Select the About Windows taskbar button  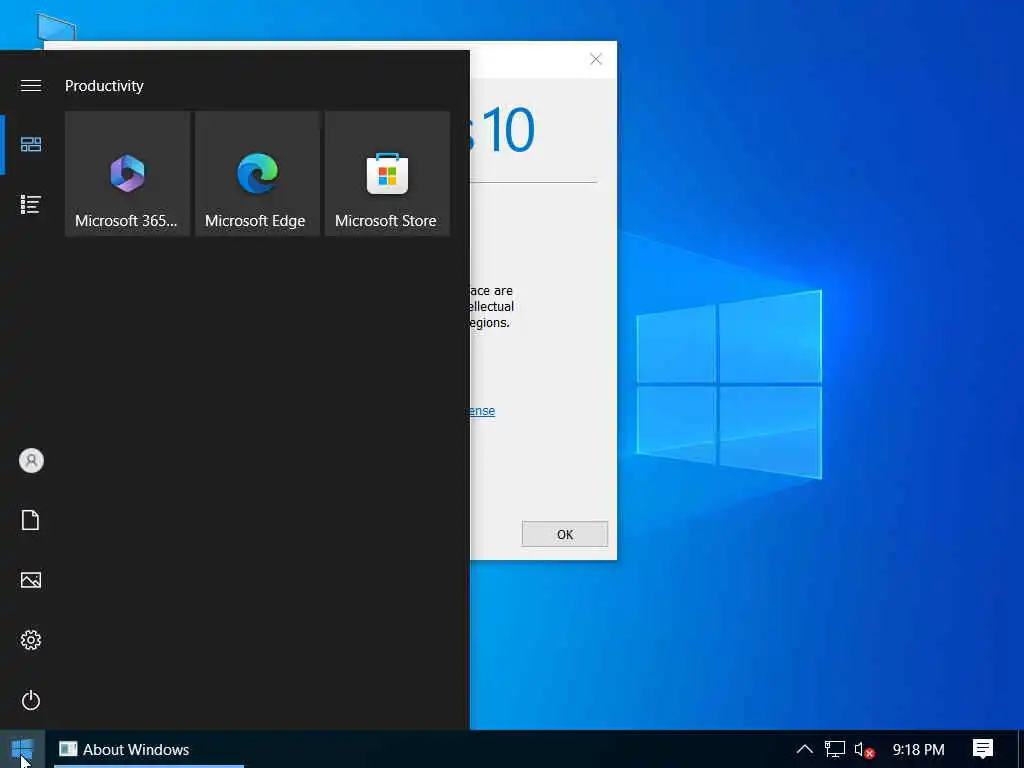[x=149, y=749]
